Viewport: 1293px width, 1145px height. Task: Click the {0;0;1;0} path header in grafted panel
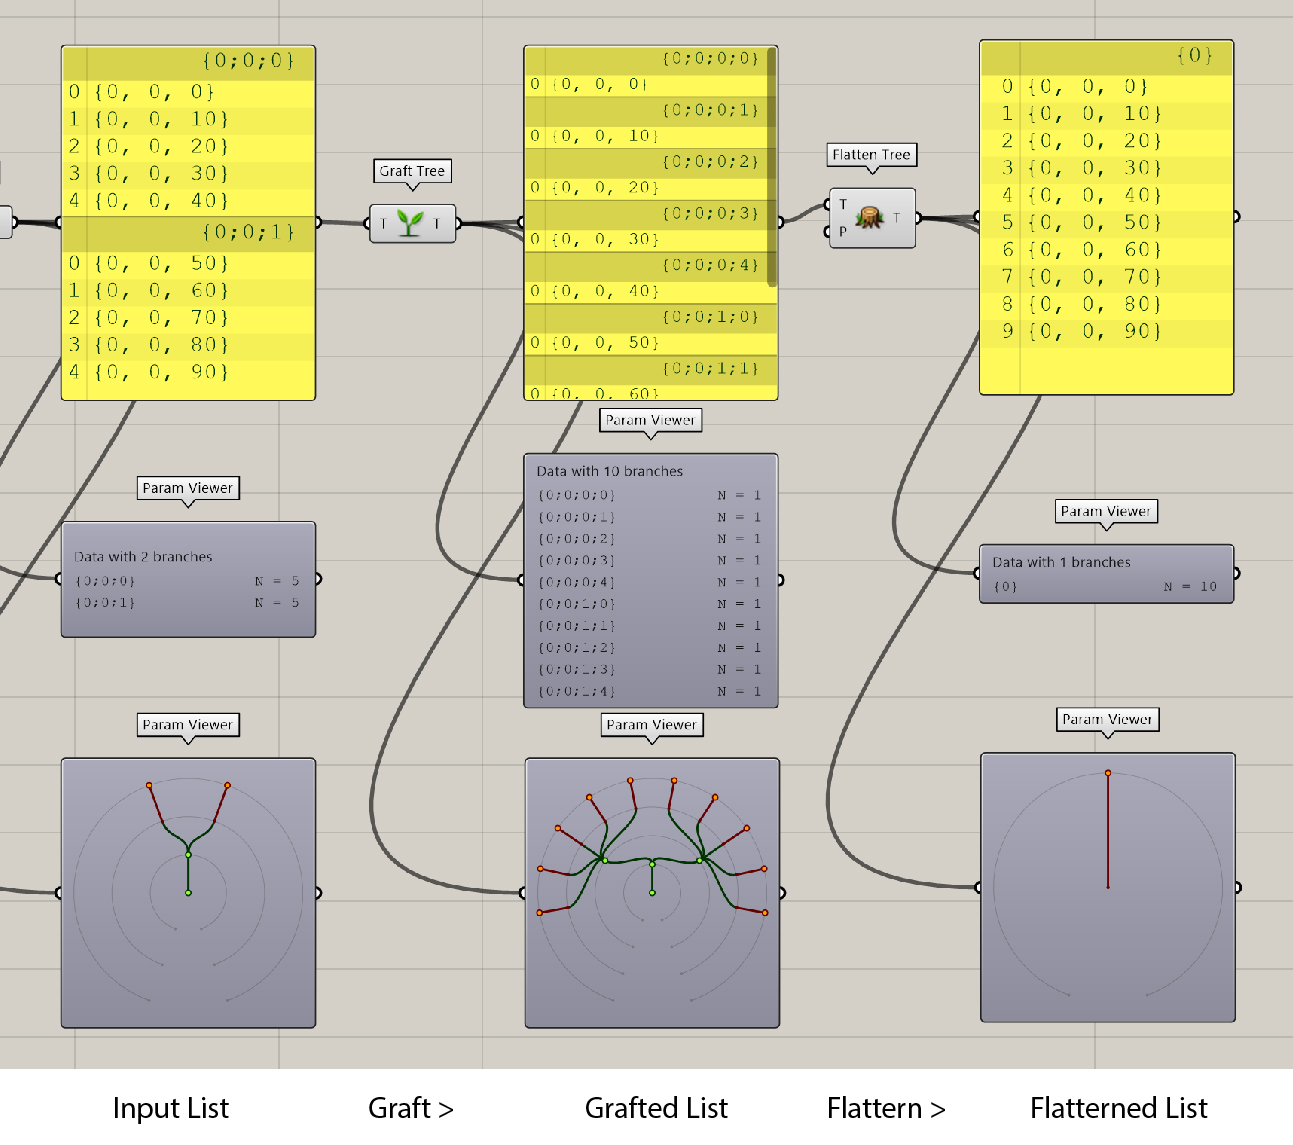tap(651, 317)
